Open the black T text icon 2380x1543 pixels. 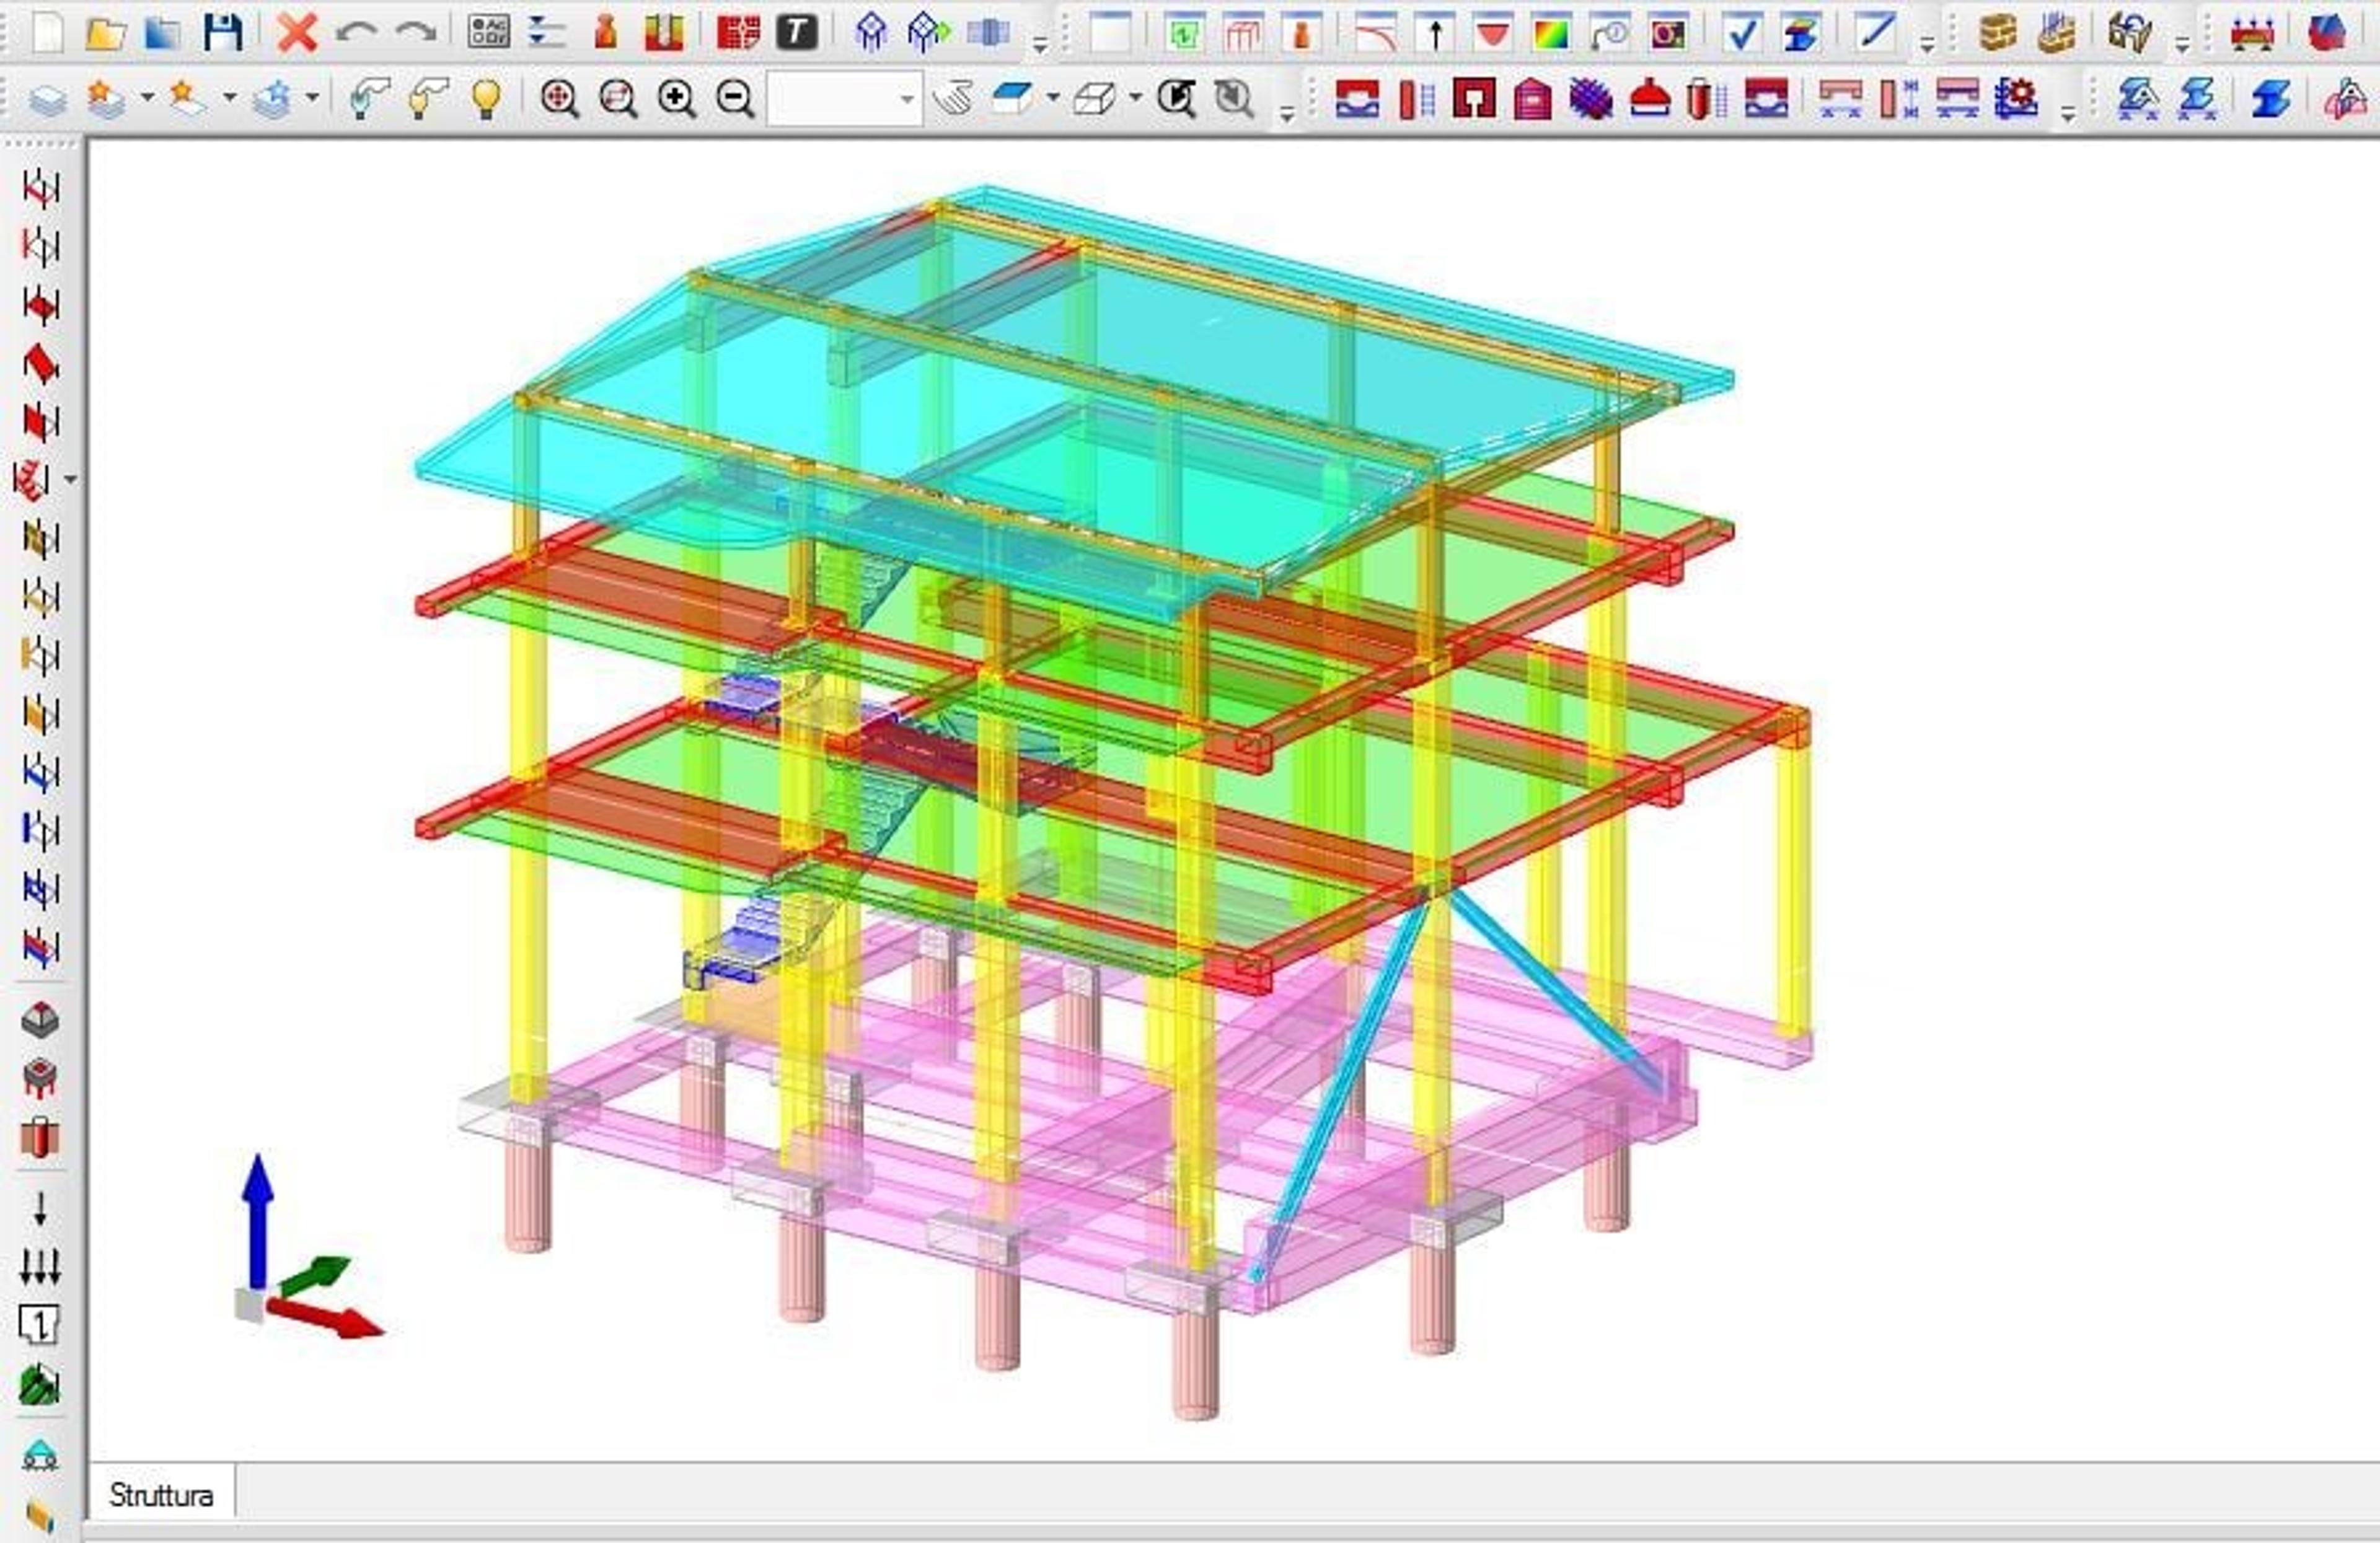tap(797, 33)
